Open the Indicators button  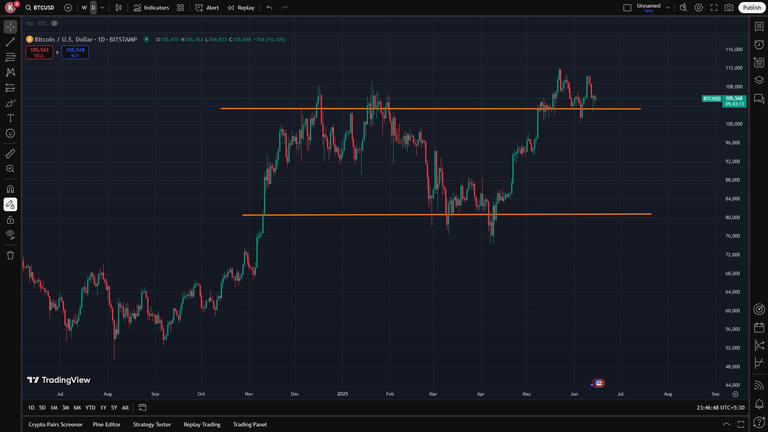(x=151, y=8)
